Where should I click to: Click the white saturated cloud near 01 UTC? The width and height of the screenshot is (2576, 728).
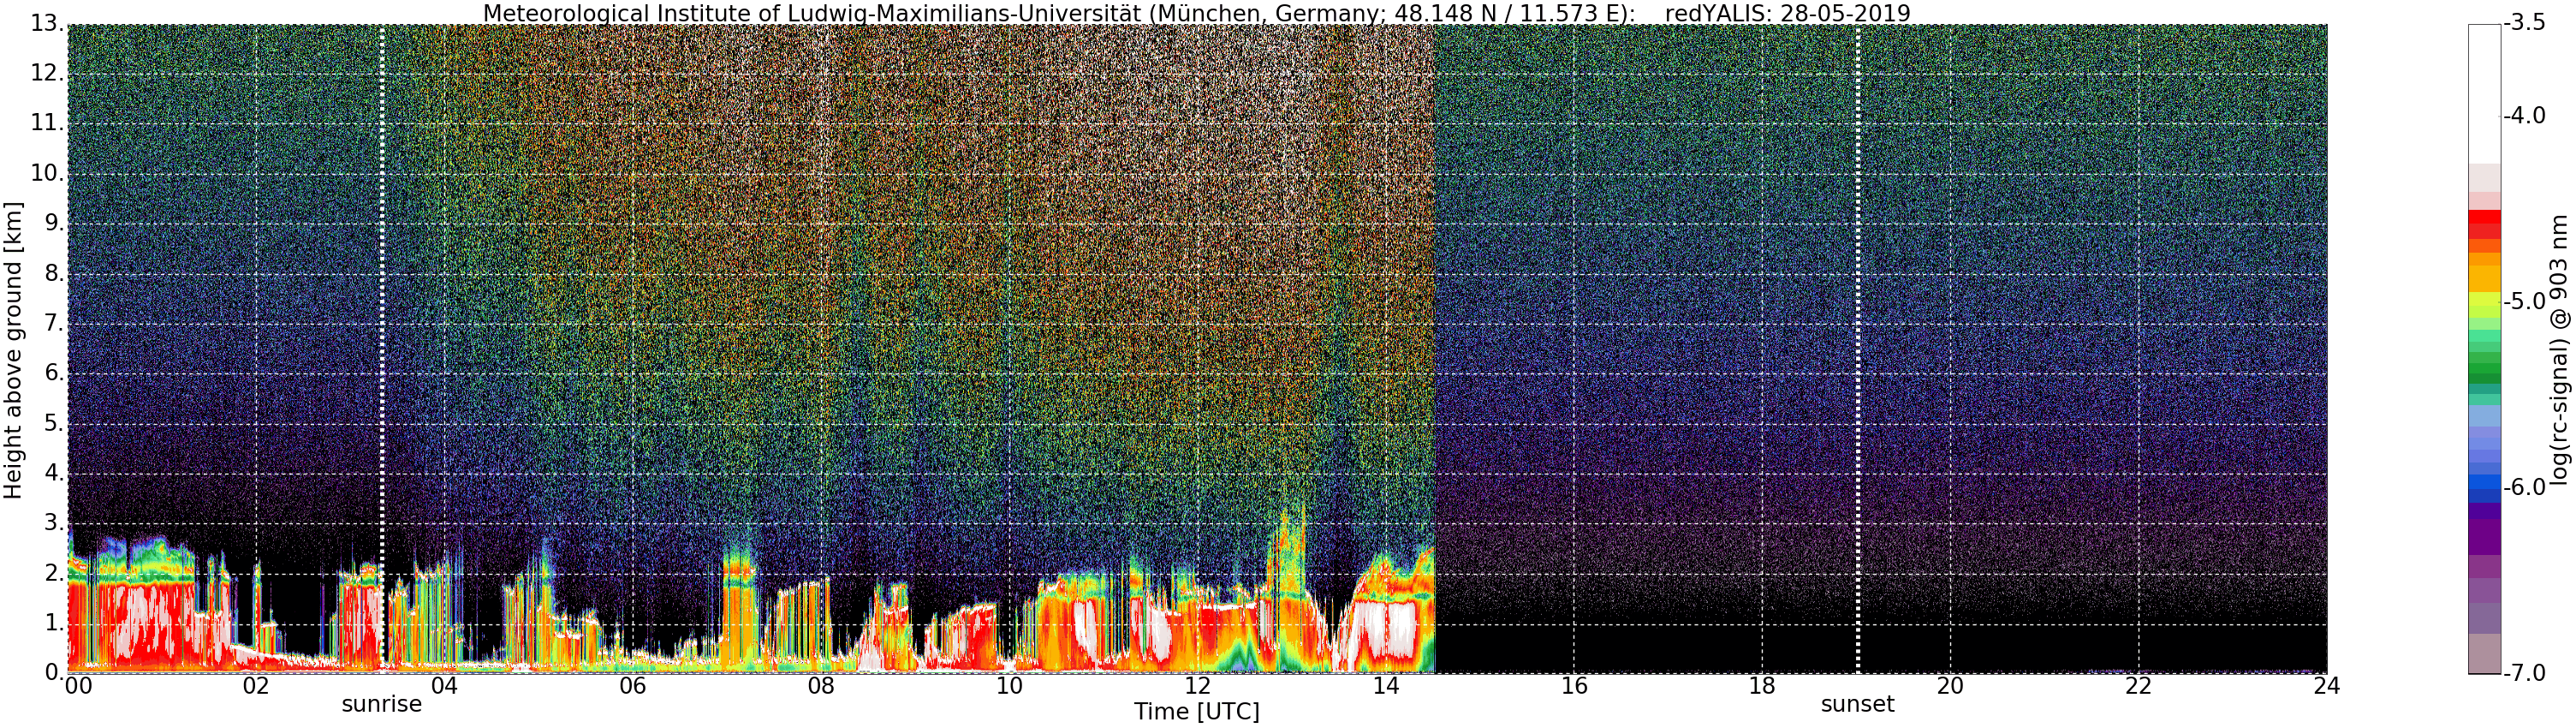point(150,620)
